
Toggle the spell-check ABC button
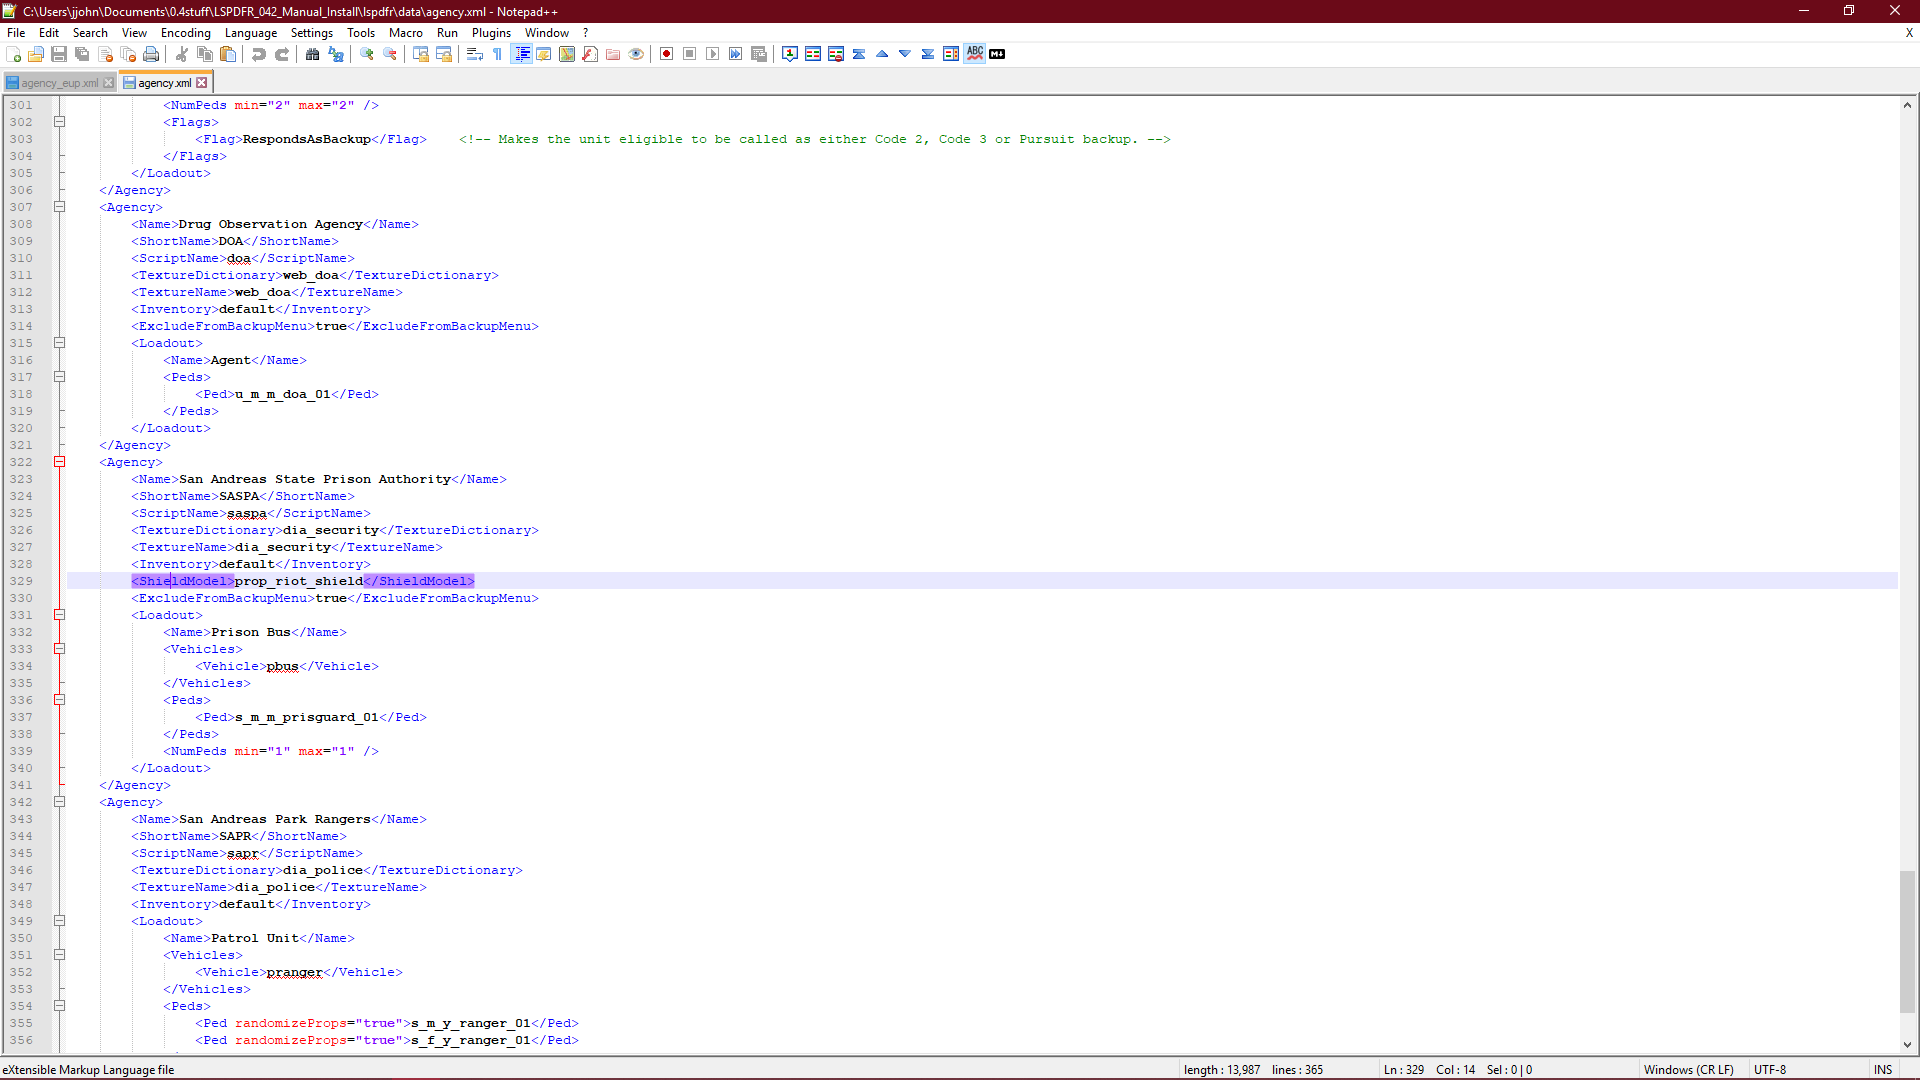(x=974, y=54)
